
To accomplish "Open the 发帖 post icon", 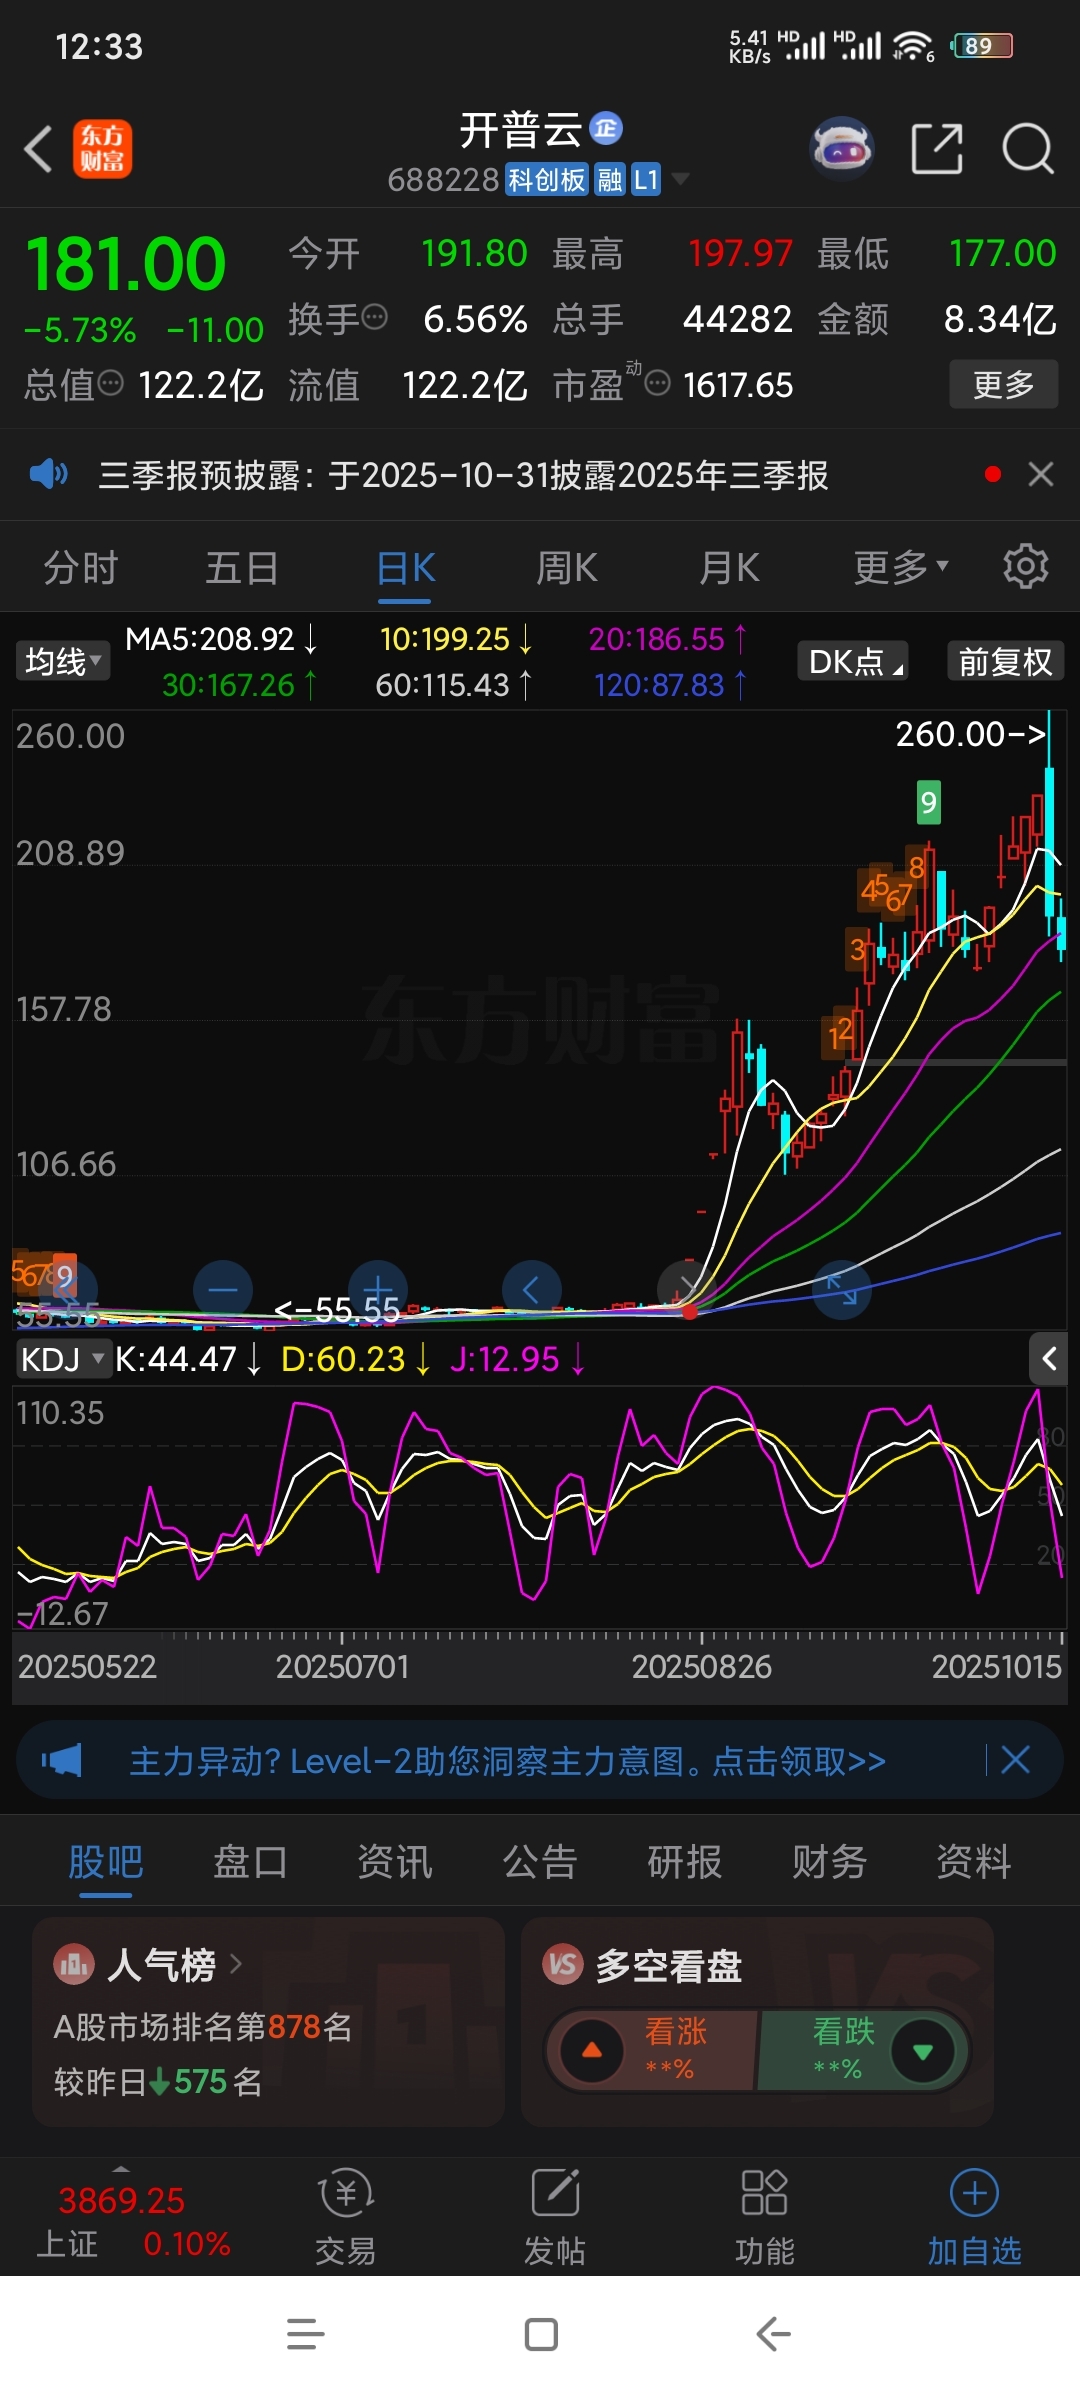I will point(556,2193).
